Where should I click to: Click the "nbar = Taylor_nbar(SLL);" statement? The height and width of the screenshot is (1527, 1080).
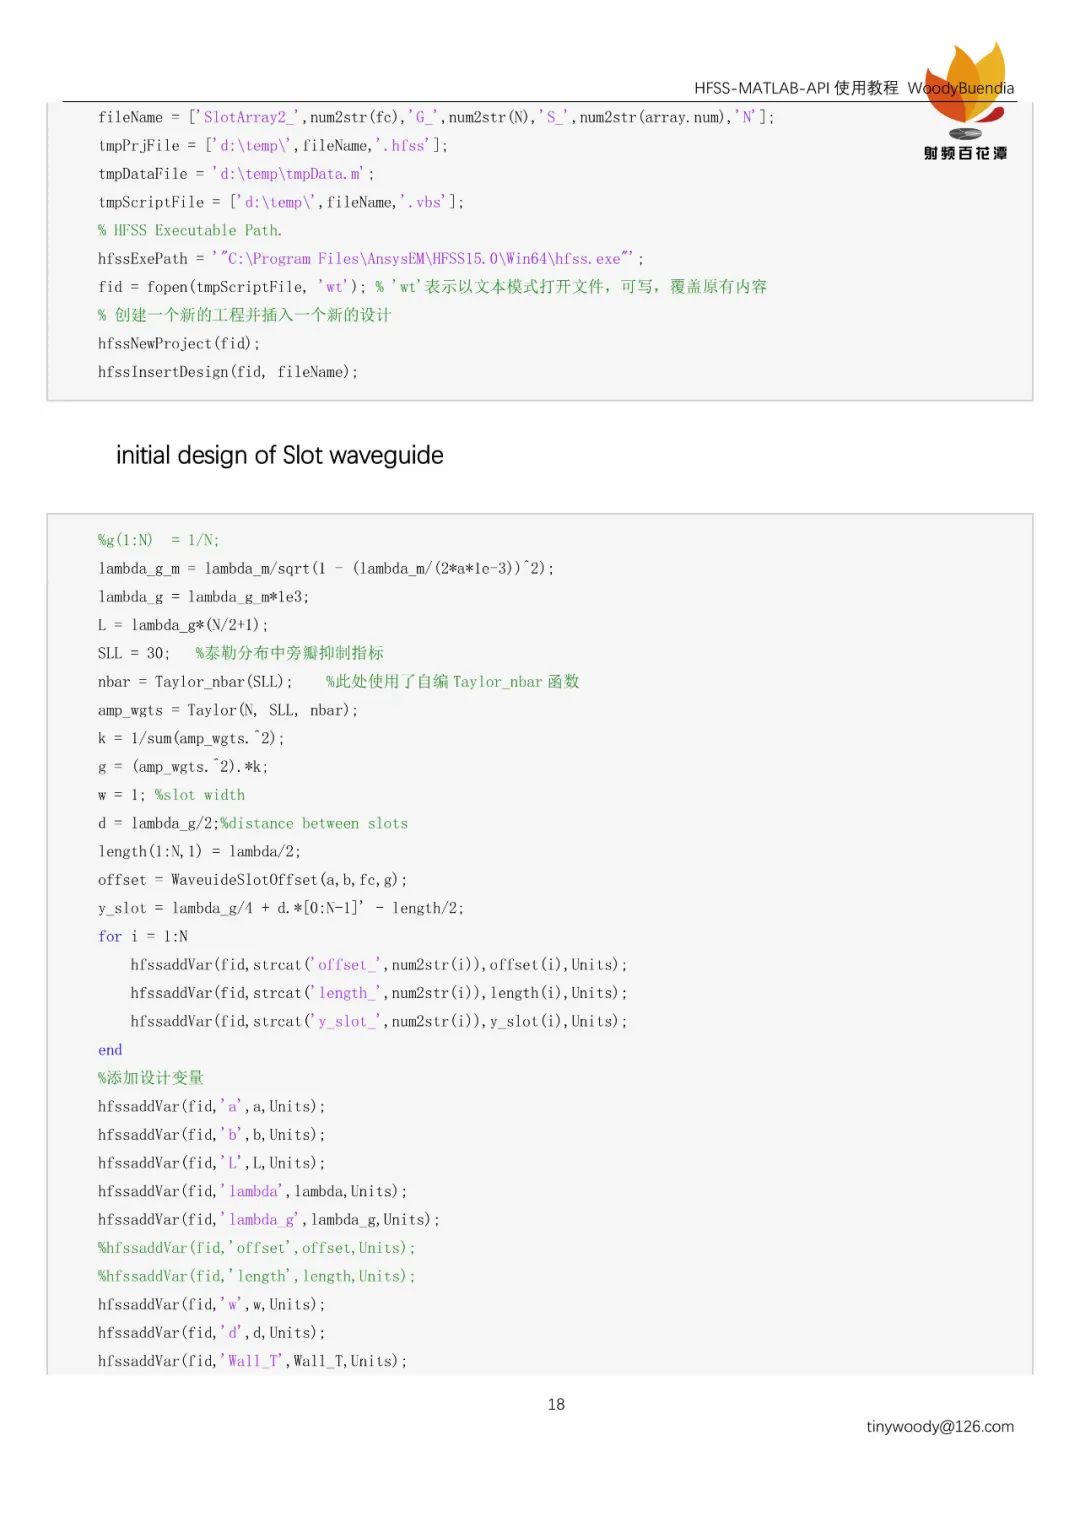tap(195, 681)
